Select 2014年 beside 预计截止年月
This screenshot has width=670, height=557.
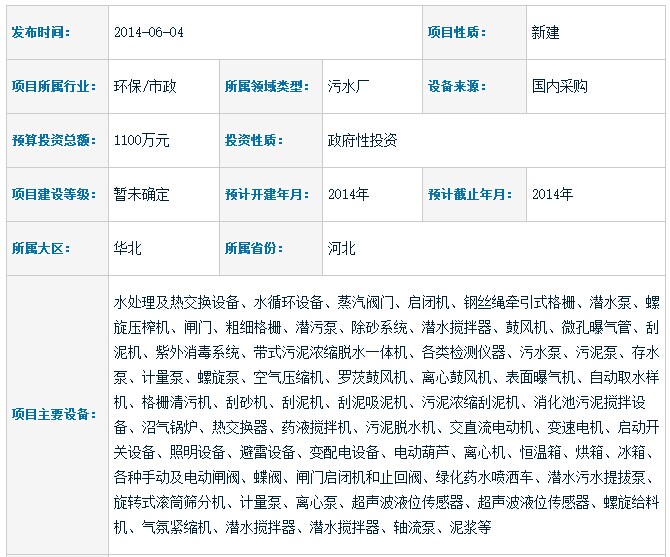click(x=552, y=194)
